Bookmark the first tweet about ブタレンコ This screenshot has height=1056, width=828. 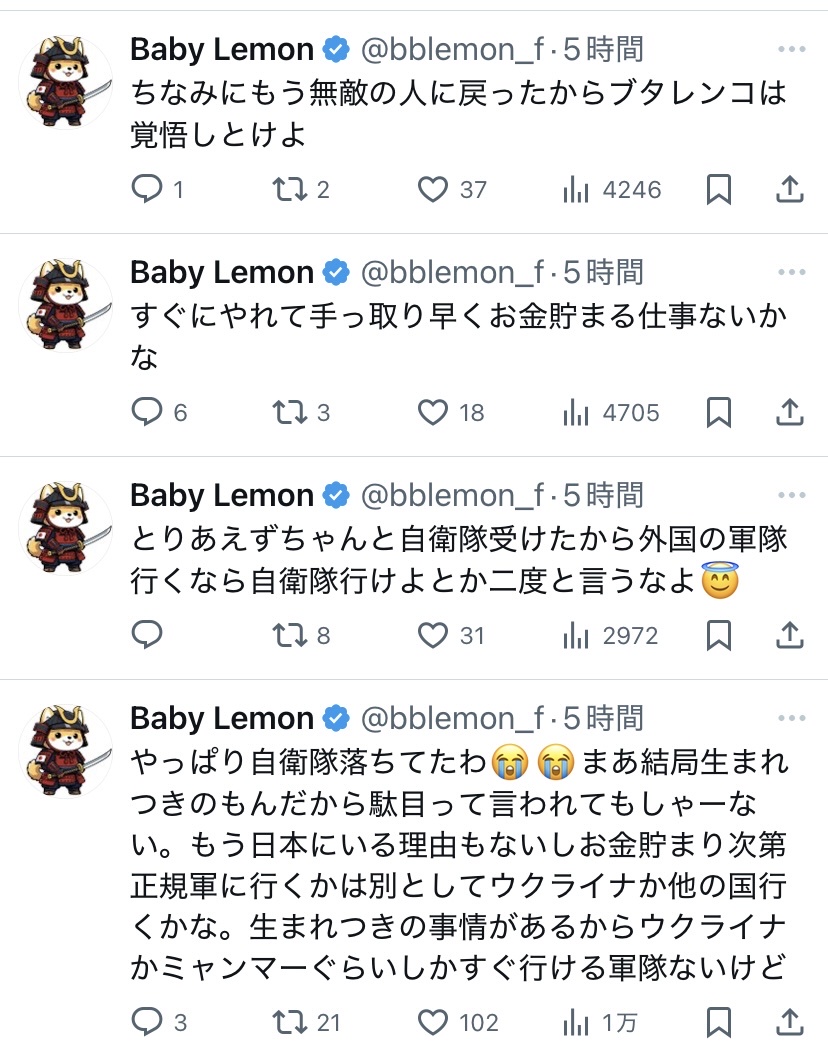point(718,189)
